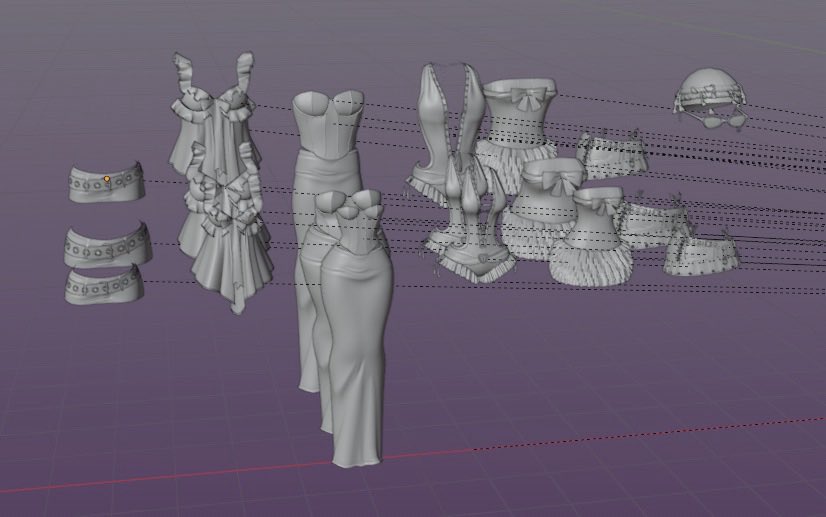
Task: Select the front long corset gown
Action: 356,327
